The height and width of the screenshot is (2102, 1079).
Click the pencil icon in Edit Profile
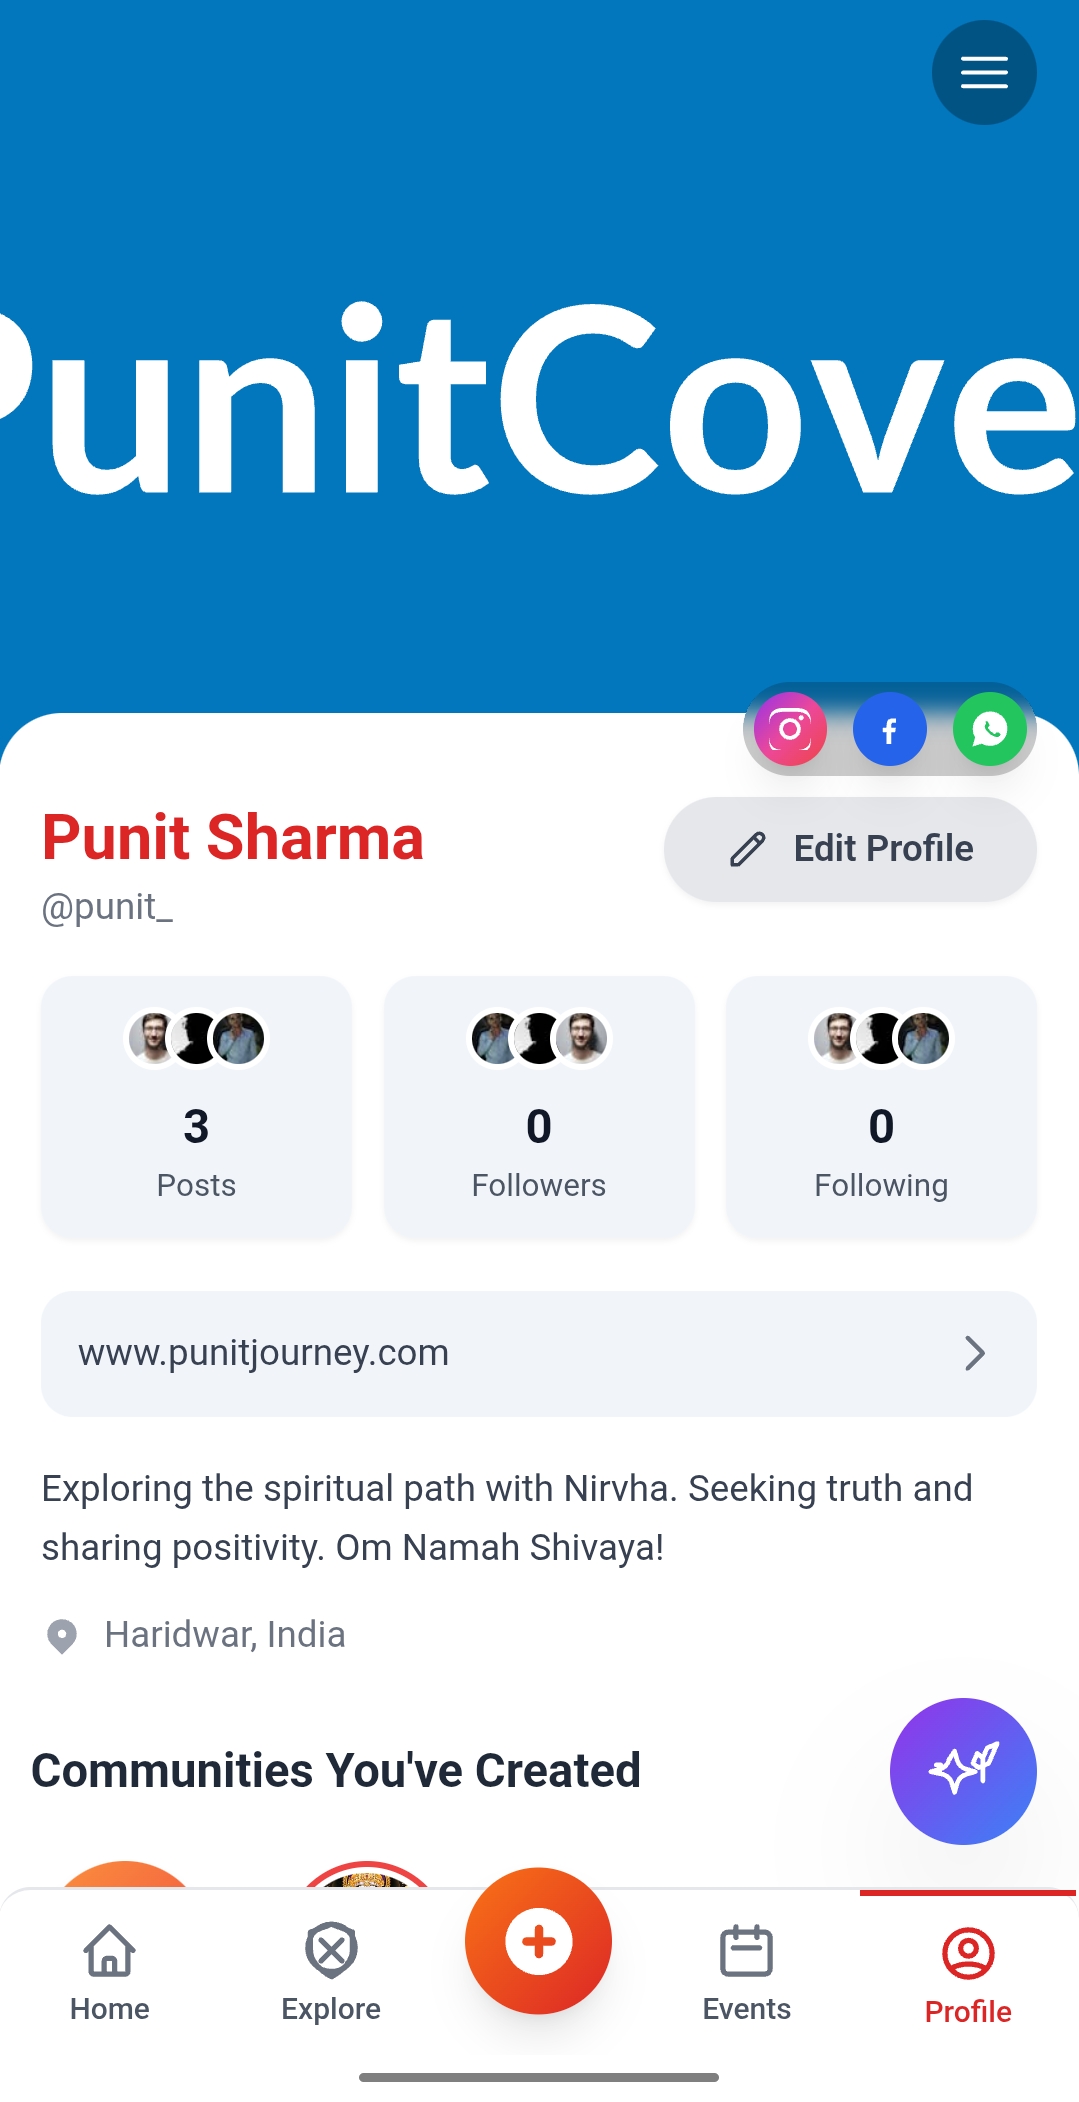(748, 849)
